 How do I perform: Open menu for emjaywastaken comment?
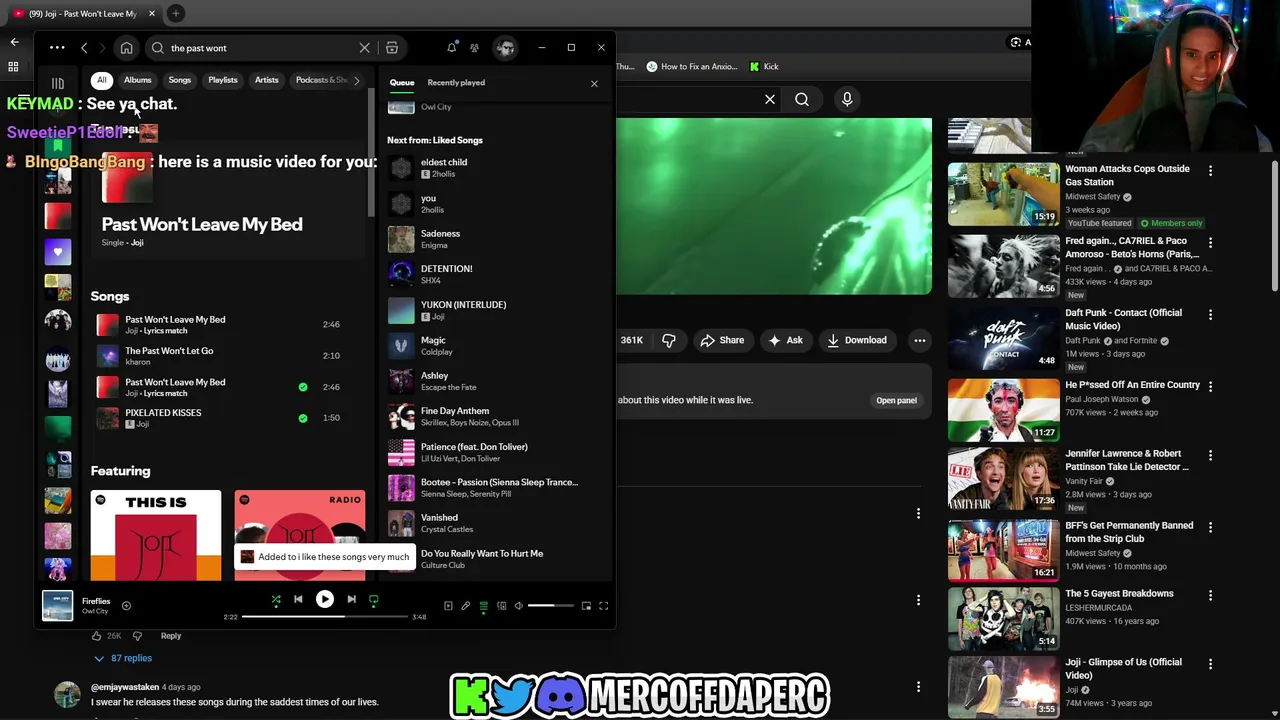(918, 686)
